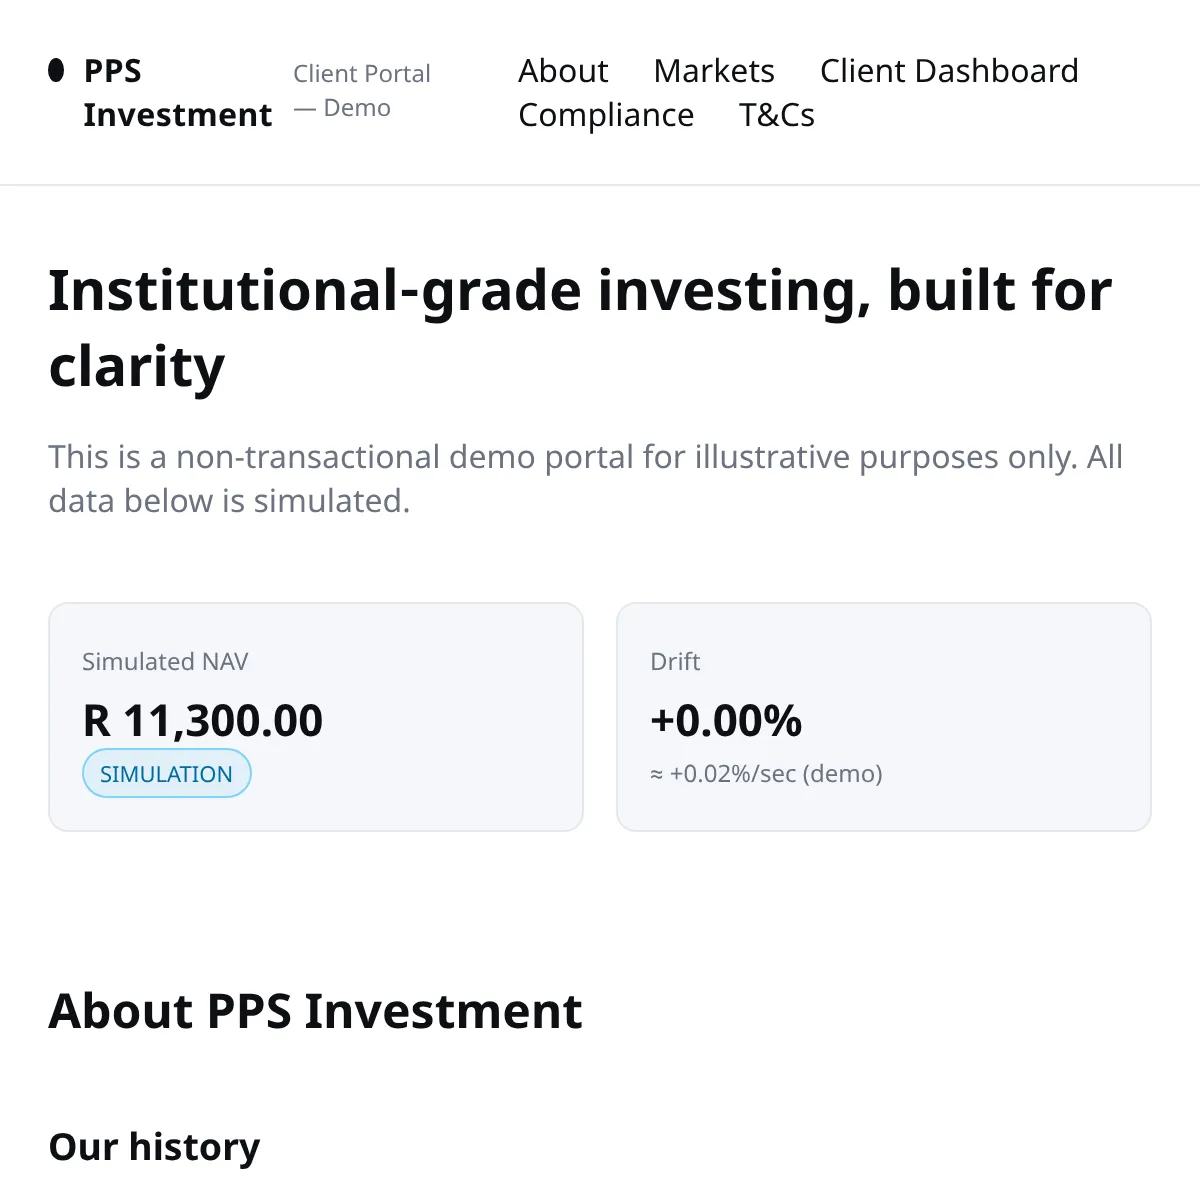The width and height of the screenshot is (1200, 1200).
Task: Click the Simulated NAV label
Action: pyautogui.click(x=165, y=661)
